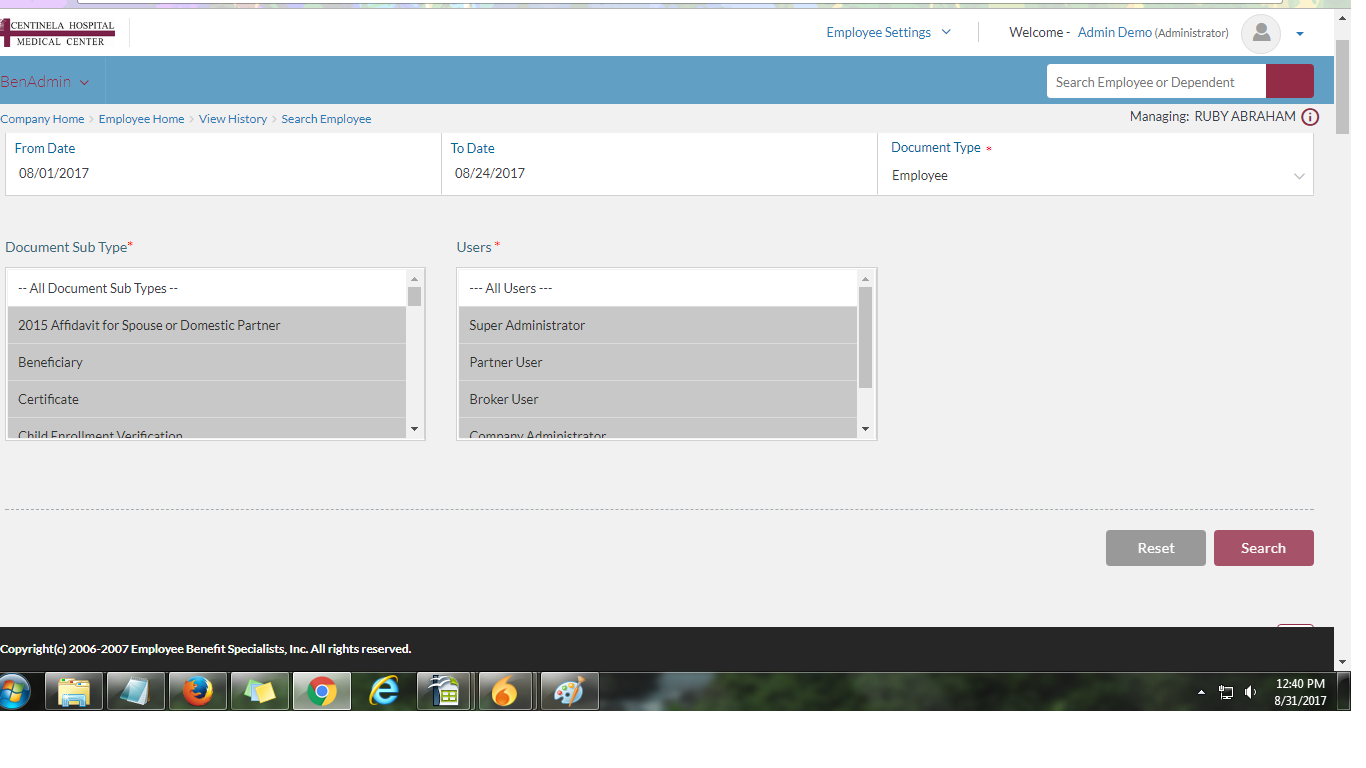The width and height of the screenshot is (1366, 768).
Task: Click the Paint palette icon in taskbar
Action: coord(568,691)
